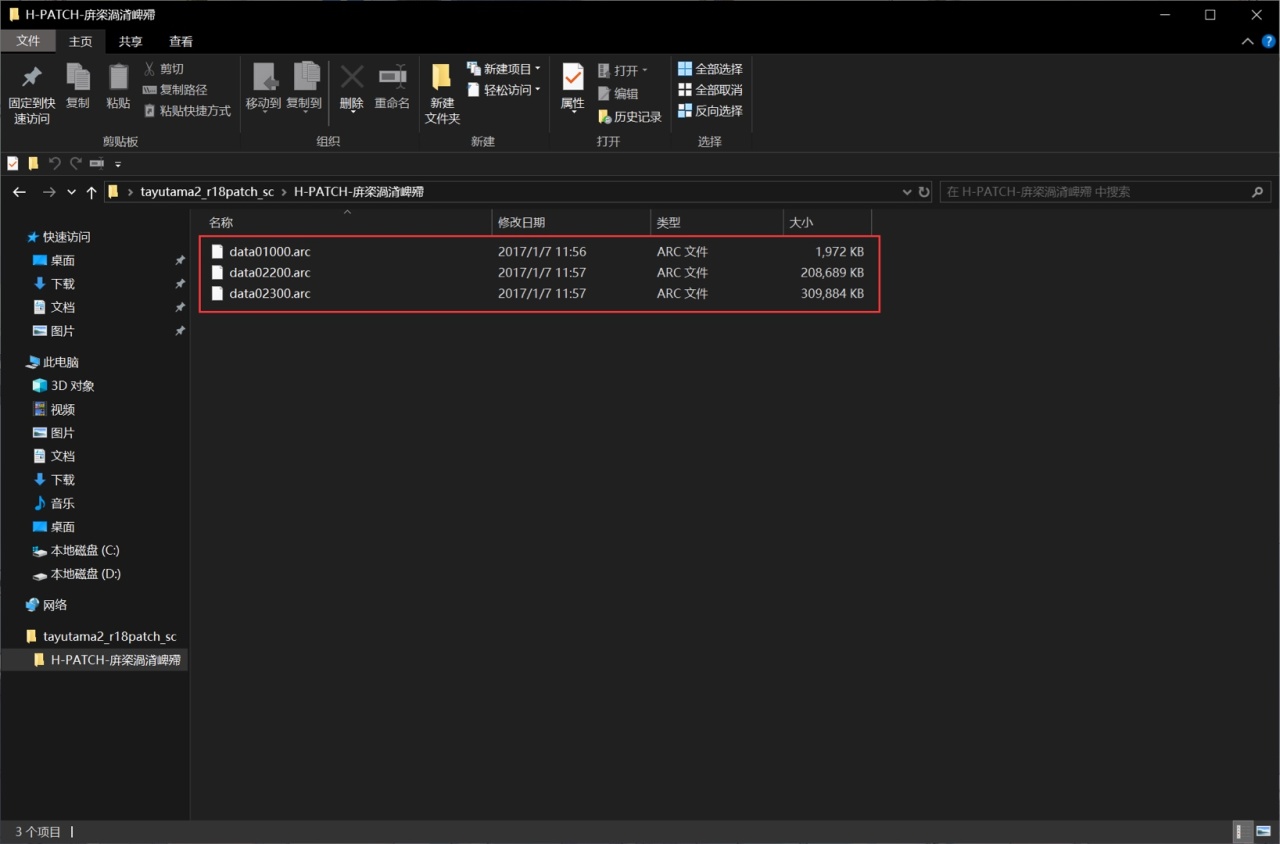Click the Paste ribbon icon
Image resolution: width=1280 pixels, height=844 pixels.
click(118, 87)
